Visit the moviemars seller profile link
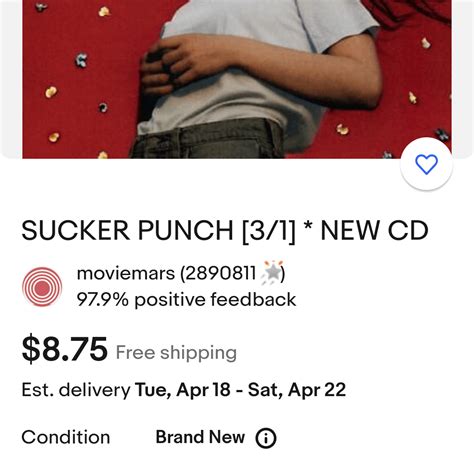Image resolution: width=474 pixels, height=465 pixels. point(126,273)
